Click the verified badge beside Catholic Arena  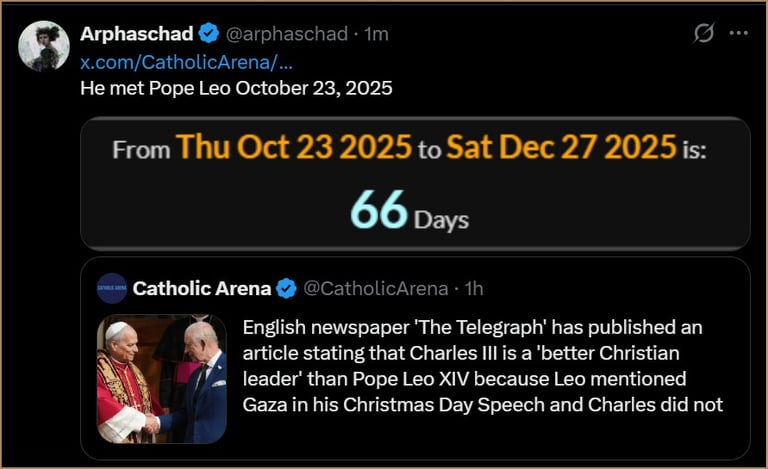[x=286, y=289]
